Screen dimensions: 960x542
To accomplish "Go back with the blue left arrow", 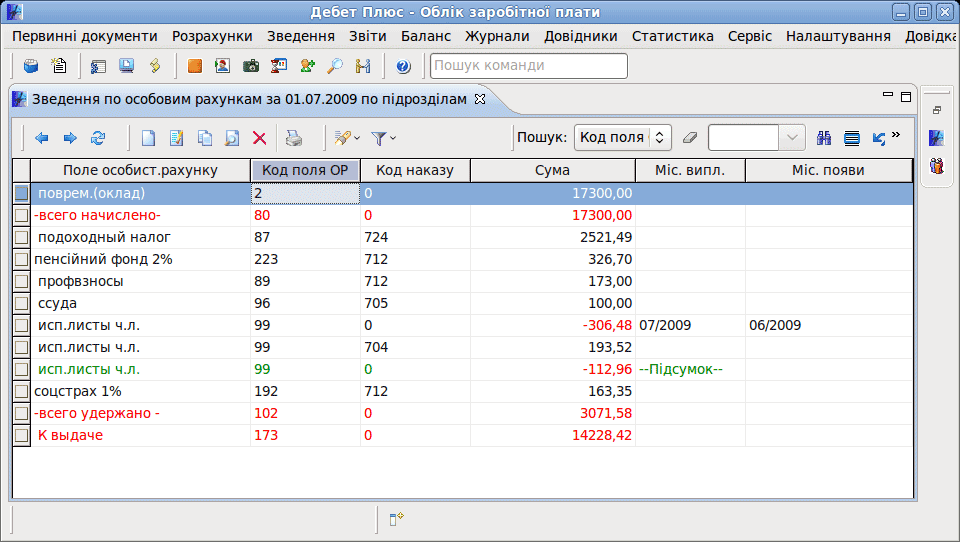I will [x=42, y=138].
